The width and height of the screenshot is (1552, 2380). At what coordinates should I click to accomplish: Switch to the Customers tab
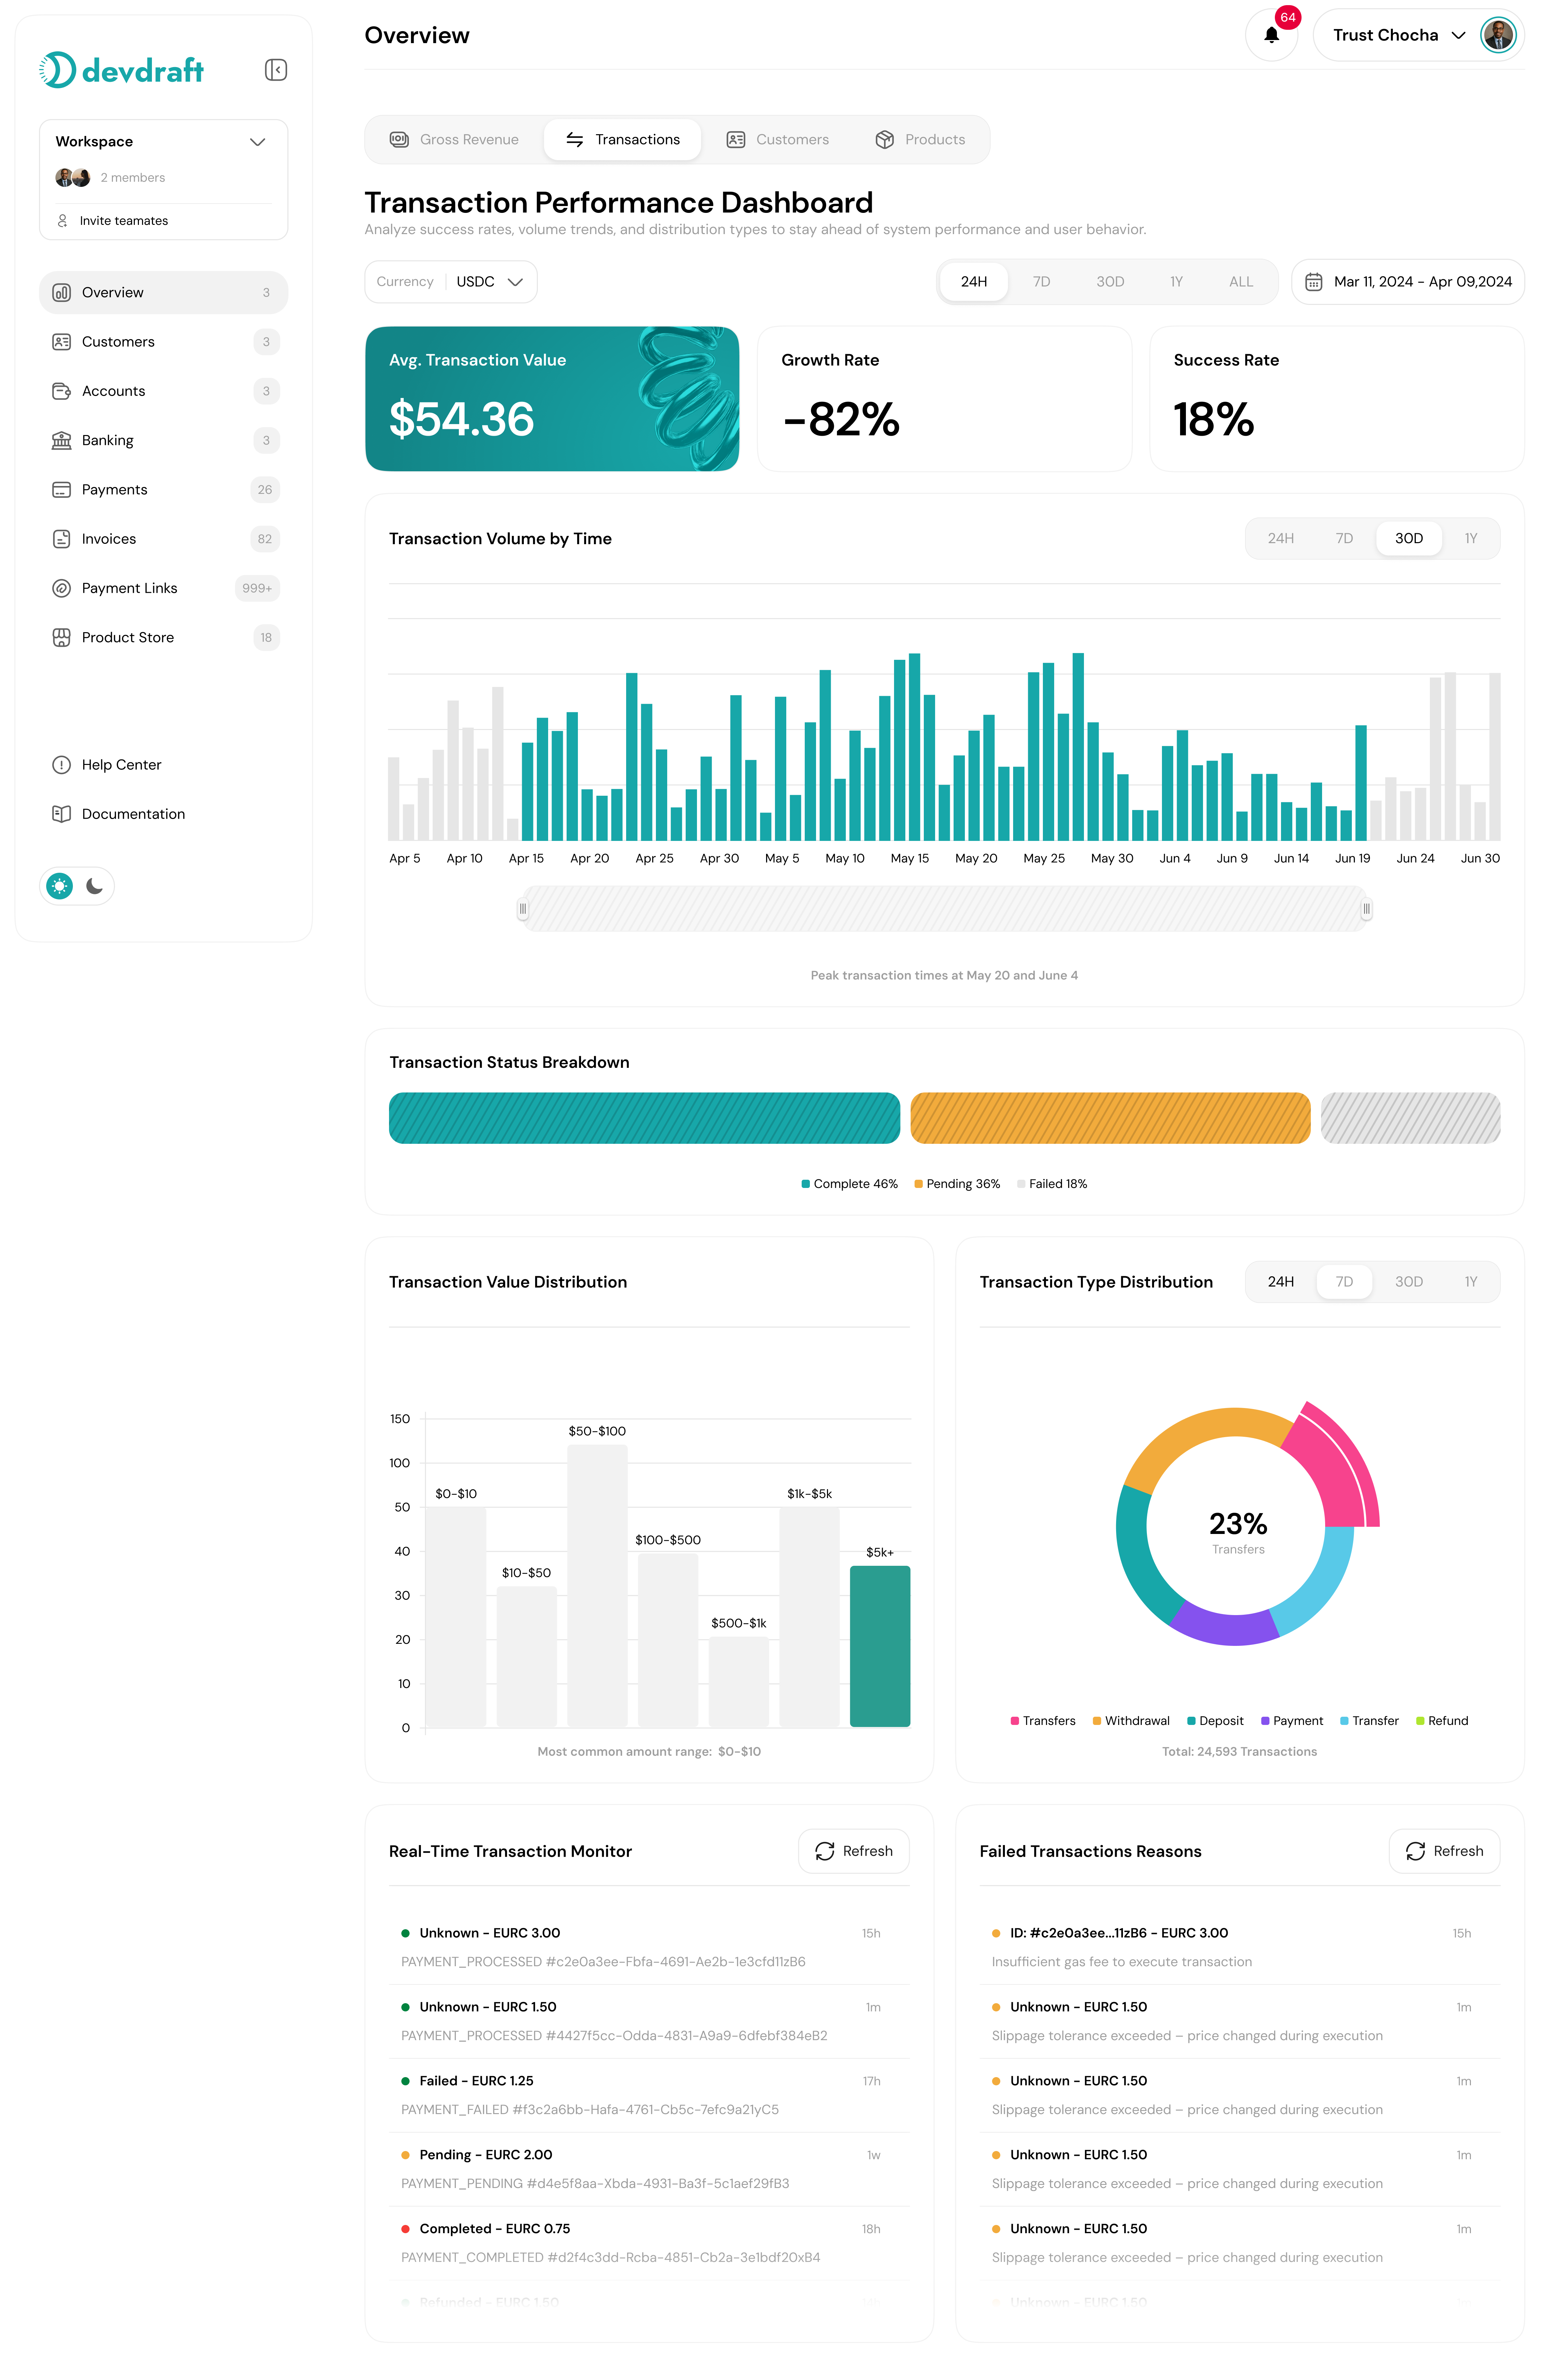coord(779,139)
